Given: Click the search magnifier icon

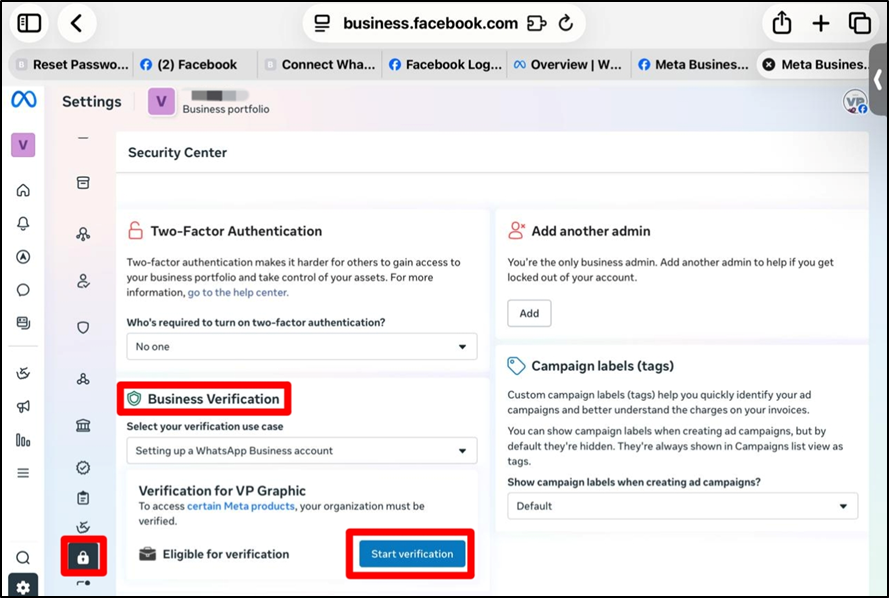Looking at the screenshot, I should [23, 558].
